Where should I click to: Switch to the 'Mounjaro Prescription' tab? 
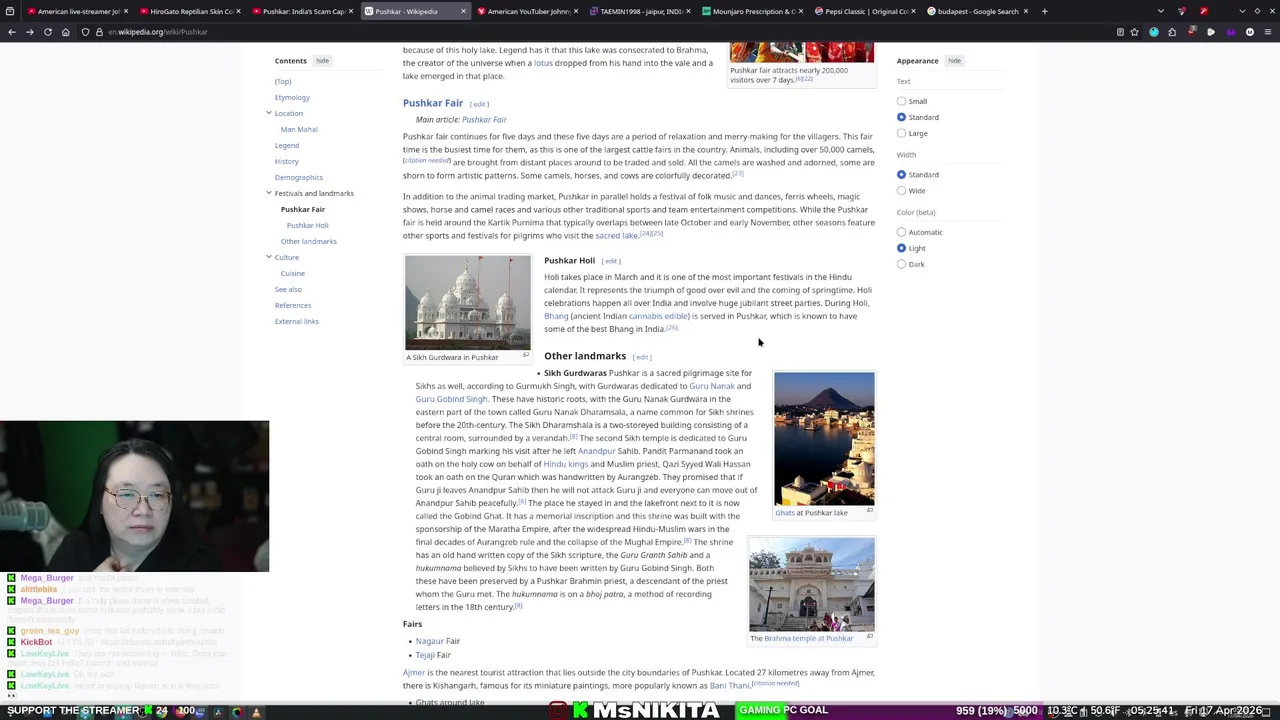753,11
